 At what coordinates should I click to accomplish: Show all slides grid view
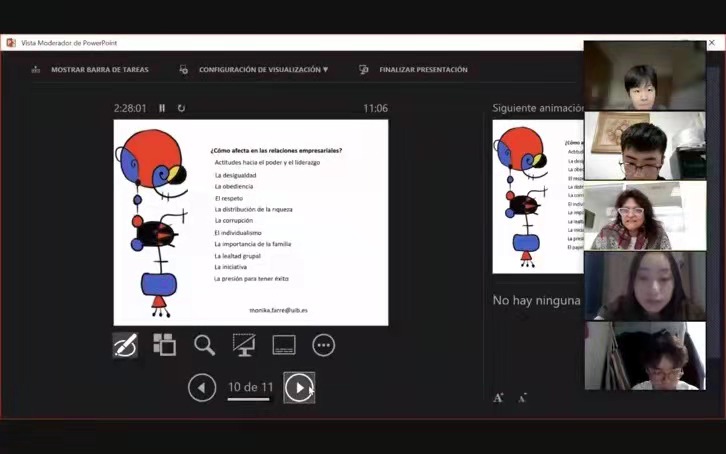pos(164,345)
